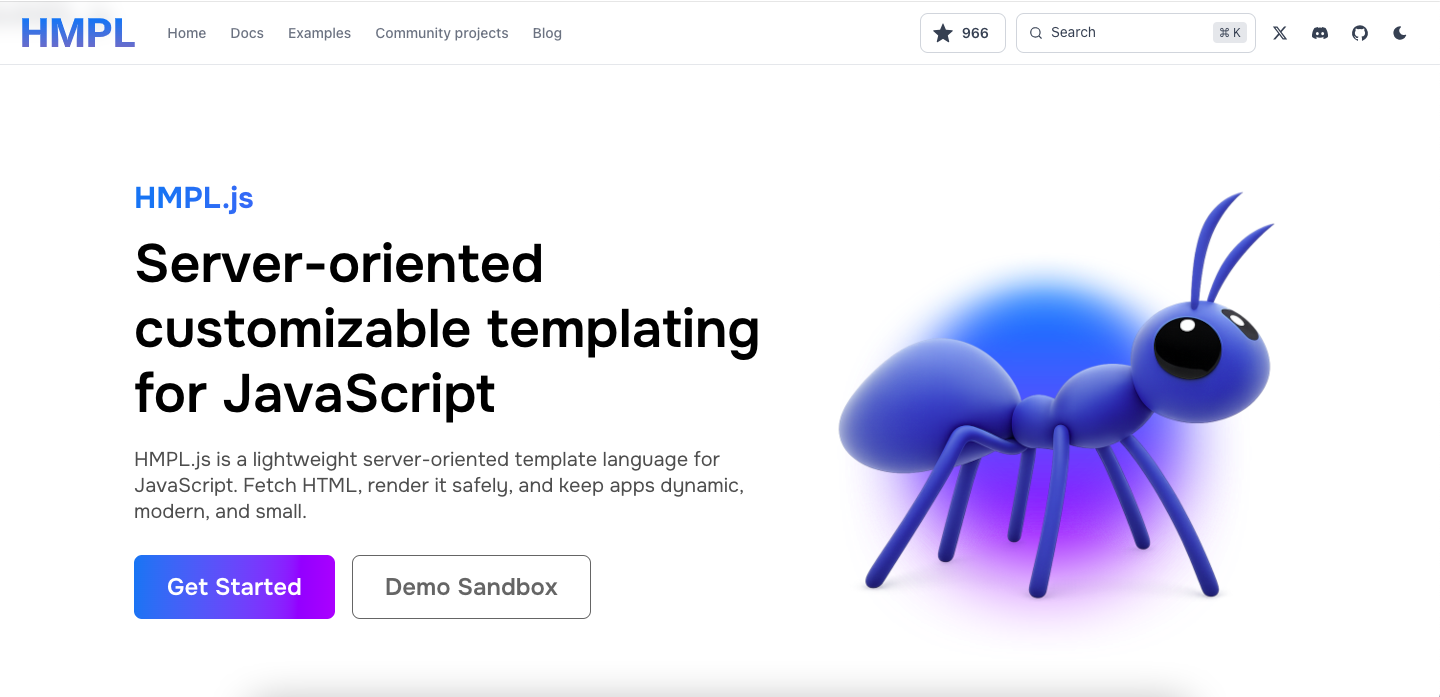Open the GitHub repository icon
1440x697 pixels.
click(1360, 33)
